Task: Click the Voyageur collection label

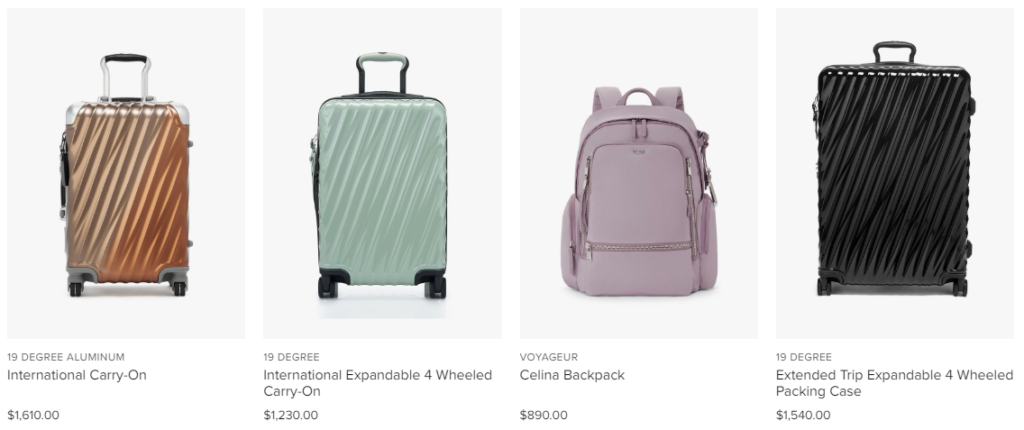Action: point(549,357)
